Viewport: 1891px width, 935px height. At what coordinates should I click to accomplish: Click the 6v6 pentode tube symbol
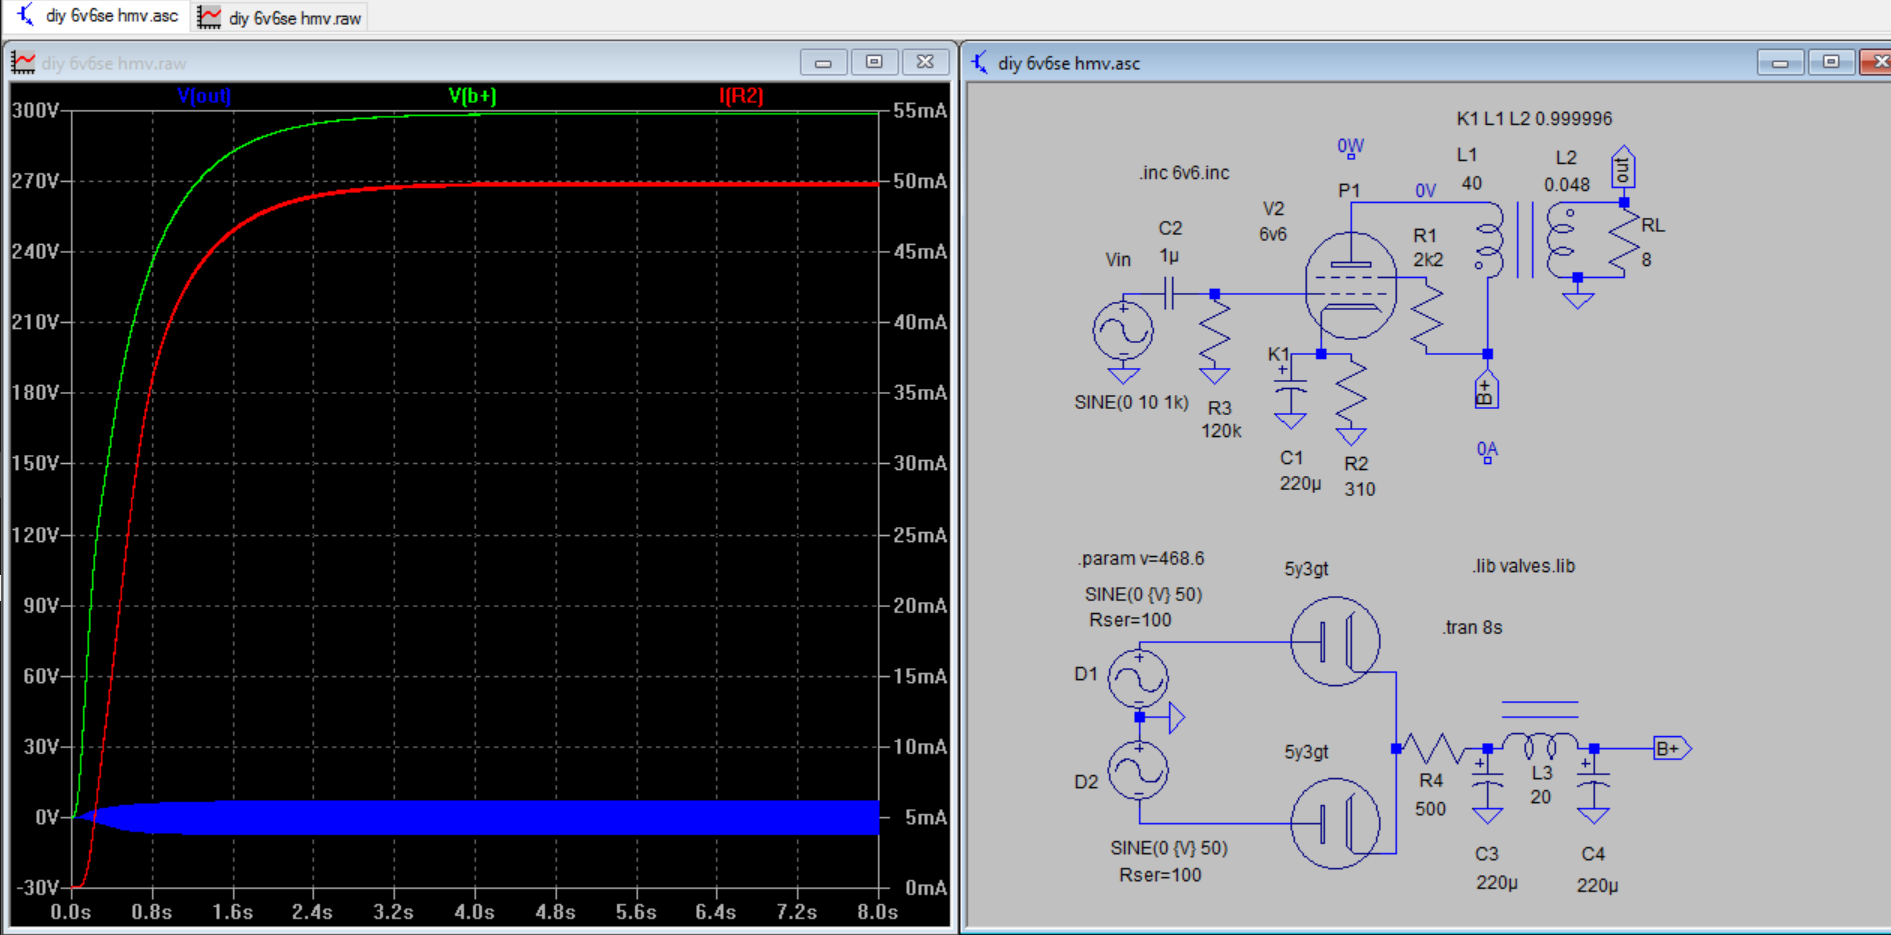(1351, 287)
